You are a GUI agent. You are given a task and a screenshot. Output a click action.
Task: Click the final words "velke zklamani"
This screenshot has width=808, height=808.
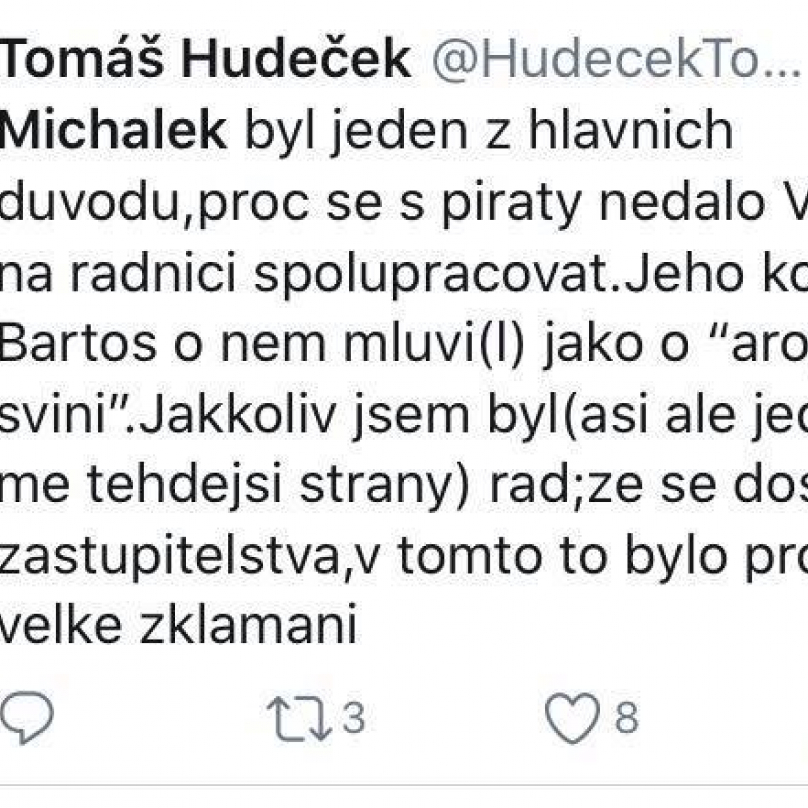pos(178,627)
